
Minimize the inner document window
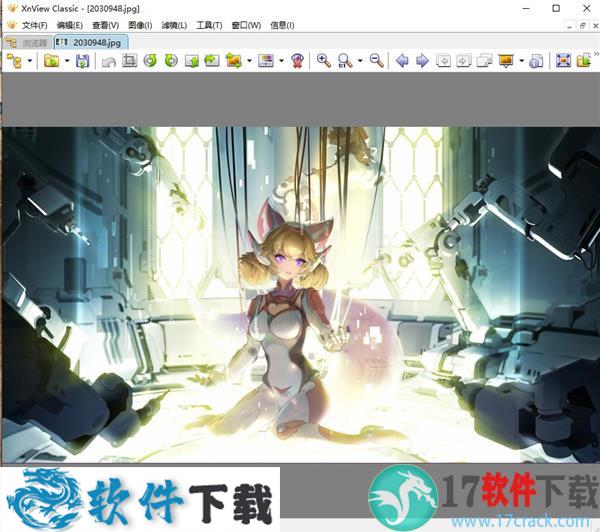[570, 26]
